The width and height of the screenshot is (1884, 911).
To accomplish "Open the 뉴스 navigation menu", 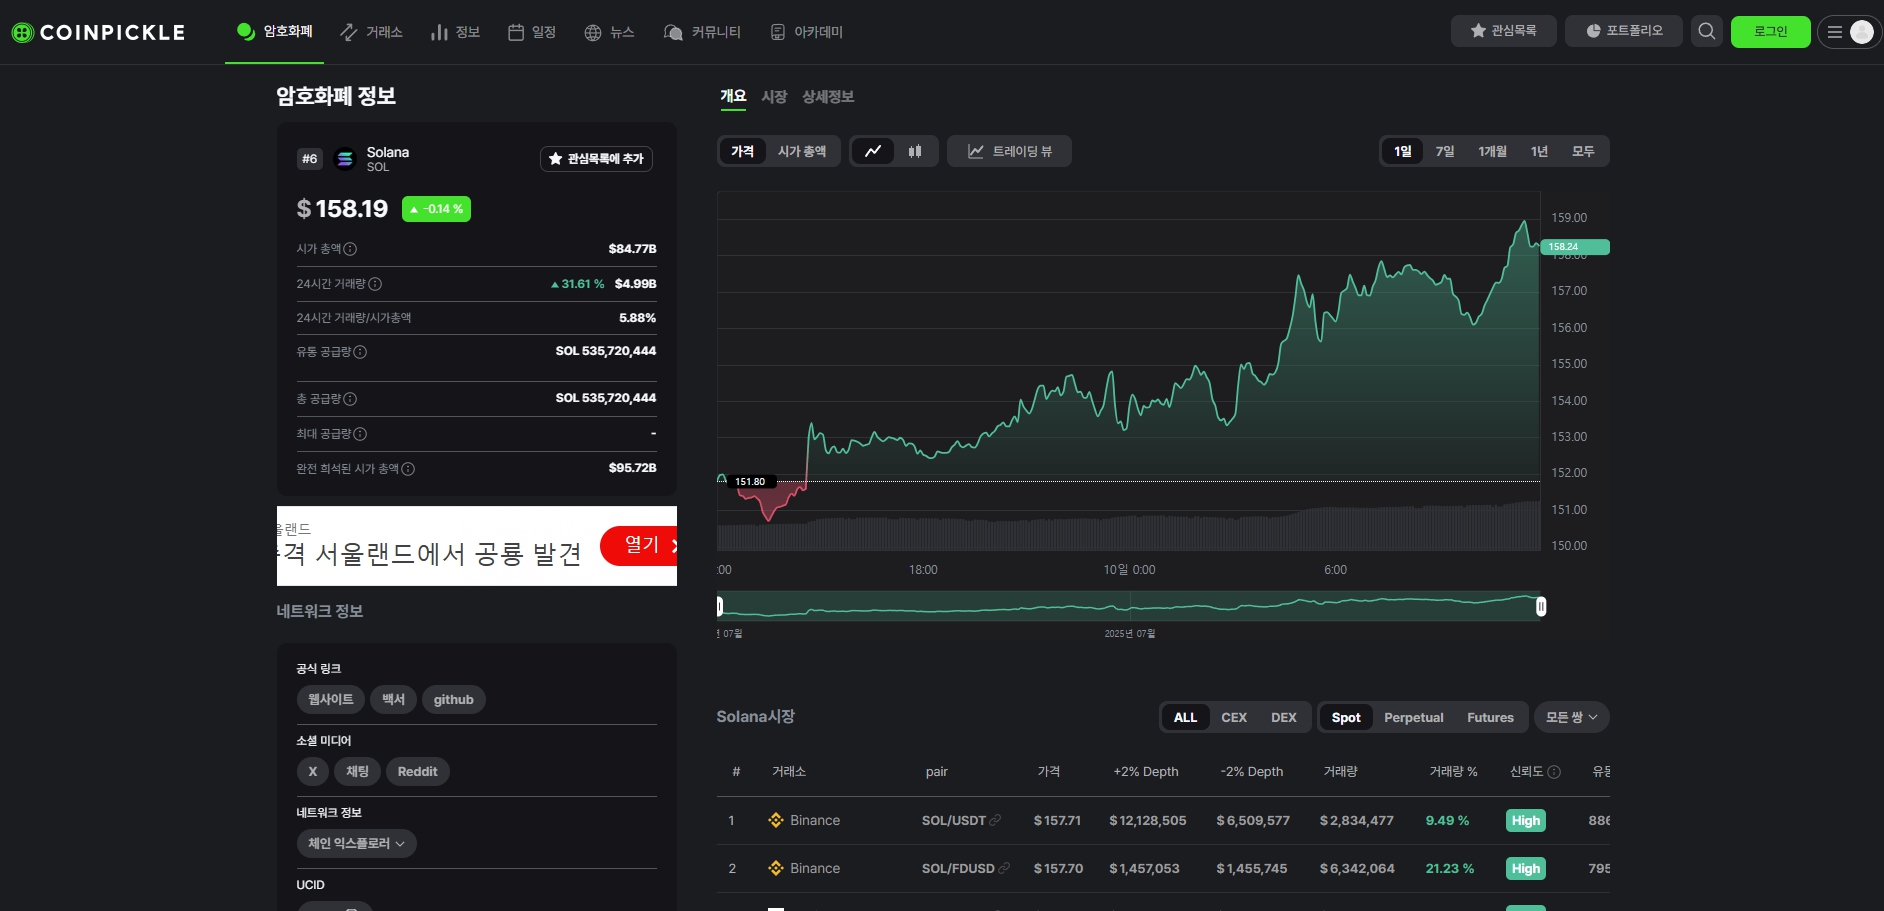I will 610,32.
